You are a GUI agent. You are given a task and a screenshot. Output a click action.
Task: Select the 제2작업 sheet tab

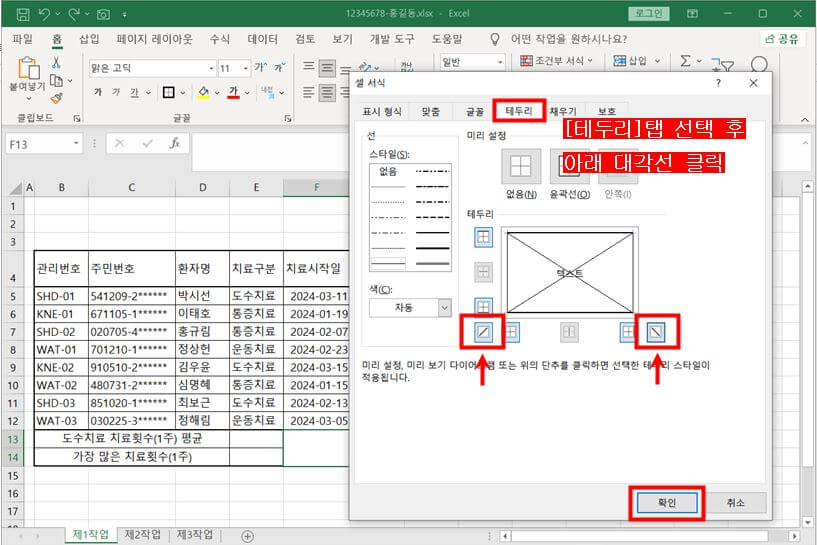tap(143, 535)
